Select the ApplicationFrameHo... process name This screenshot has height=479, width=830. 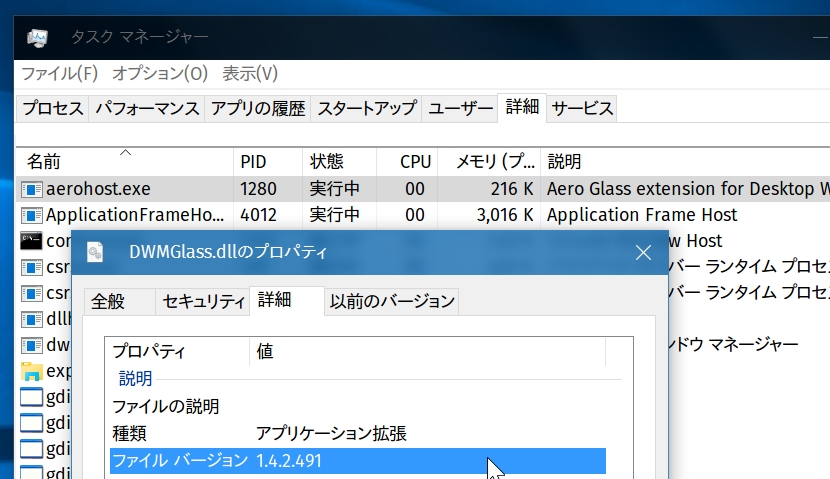[x=135, y=215]
